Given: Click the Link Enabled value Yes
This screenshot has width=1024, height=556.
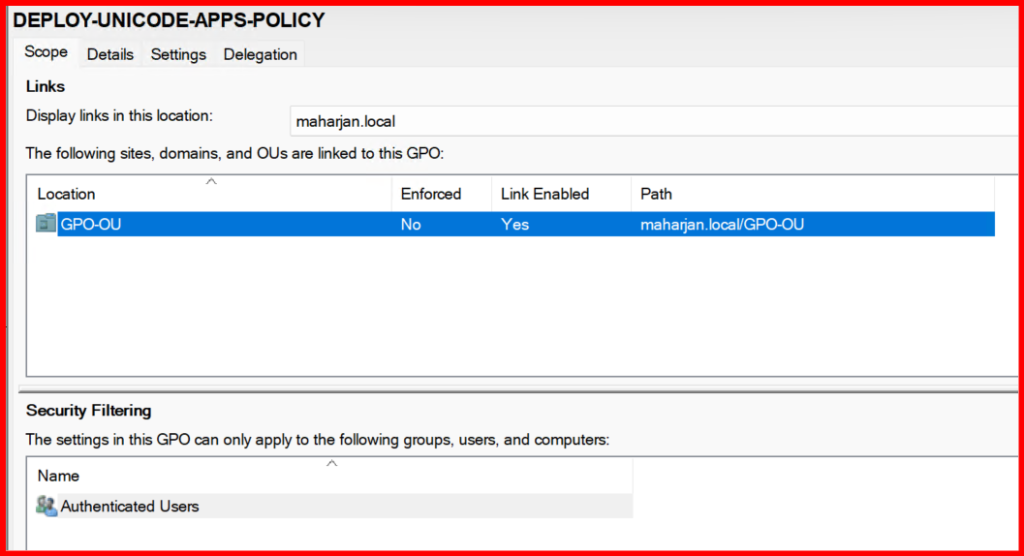Looking at the screenshot, I should coord(515,224).
